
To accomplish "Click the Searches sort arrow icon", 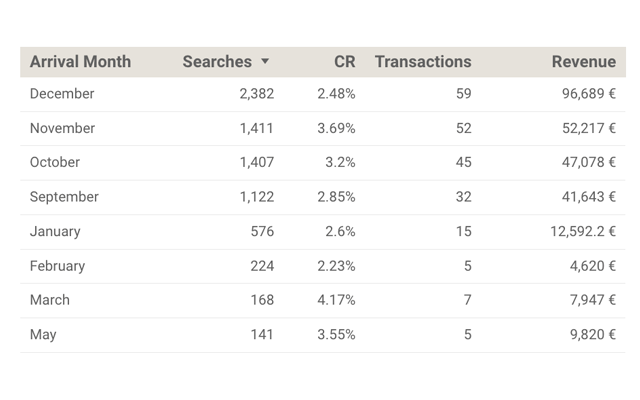I will point(265,62).
